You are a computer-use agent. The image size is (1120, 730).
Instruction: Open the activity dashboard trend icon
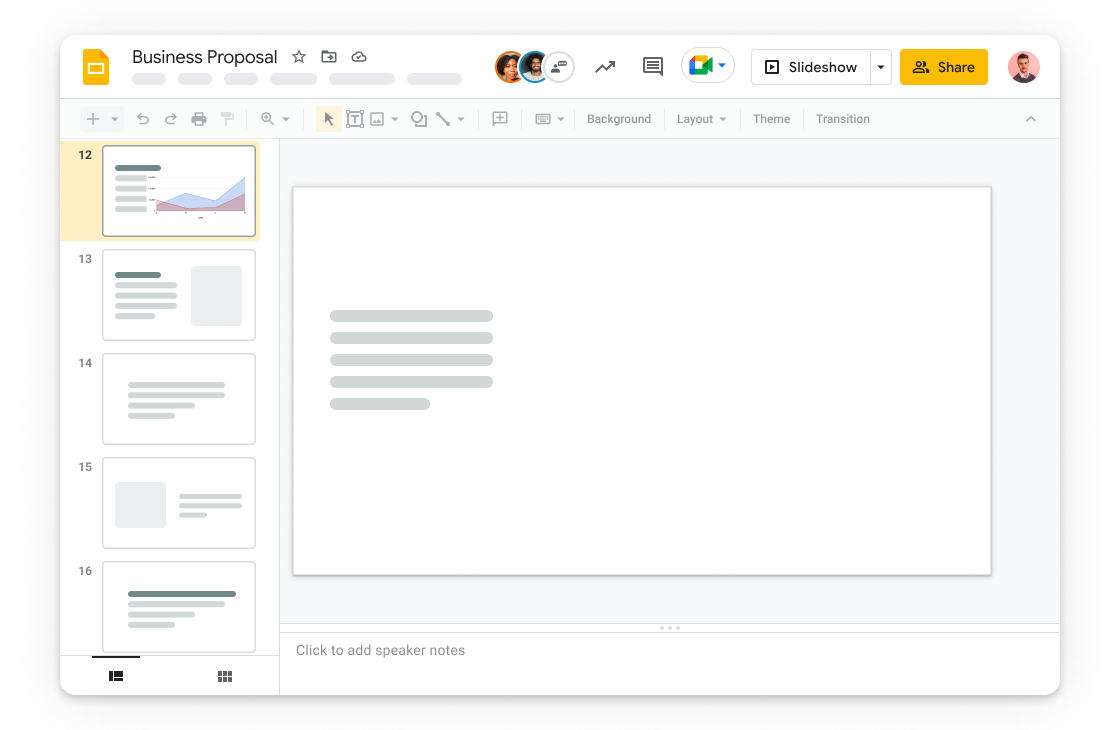click(605, 67)
